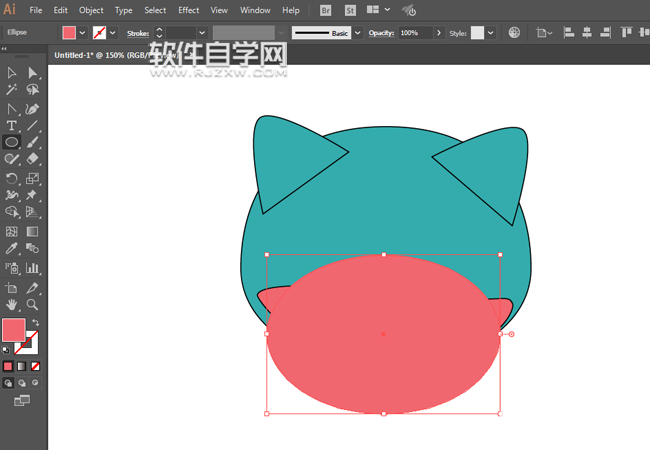Open the Effect menu
This screenshot has height=450, width=650.
[x=188, y=10]
